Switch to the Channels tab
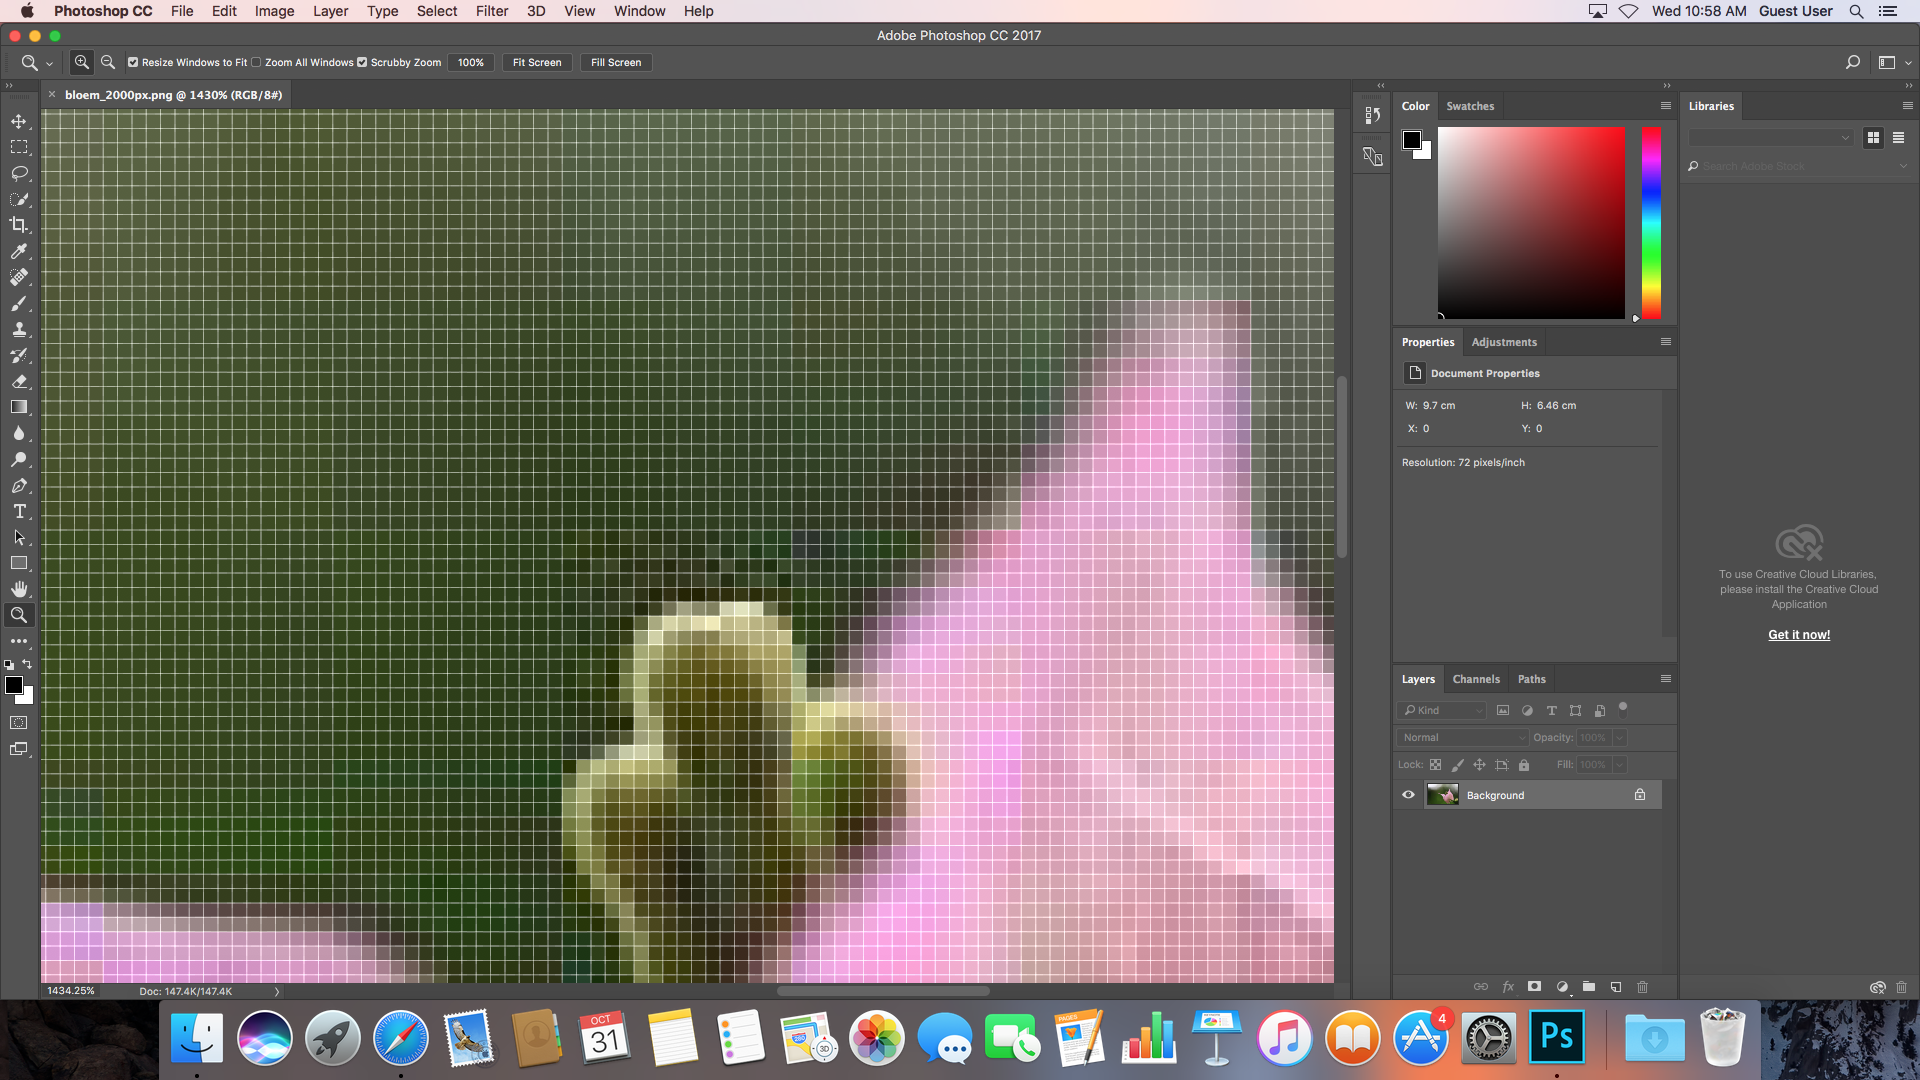Image resolution: width=1920 pixels, height=1080 pixels. click(1476, 679)
